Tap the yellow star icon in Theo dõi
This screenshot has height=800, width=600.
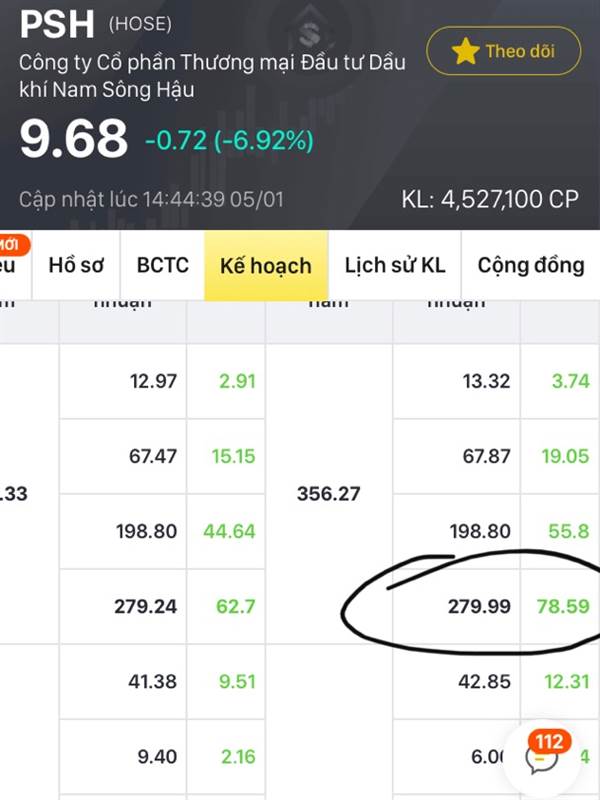tap(465, 51)
